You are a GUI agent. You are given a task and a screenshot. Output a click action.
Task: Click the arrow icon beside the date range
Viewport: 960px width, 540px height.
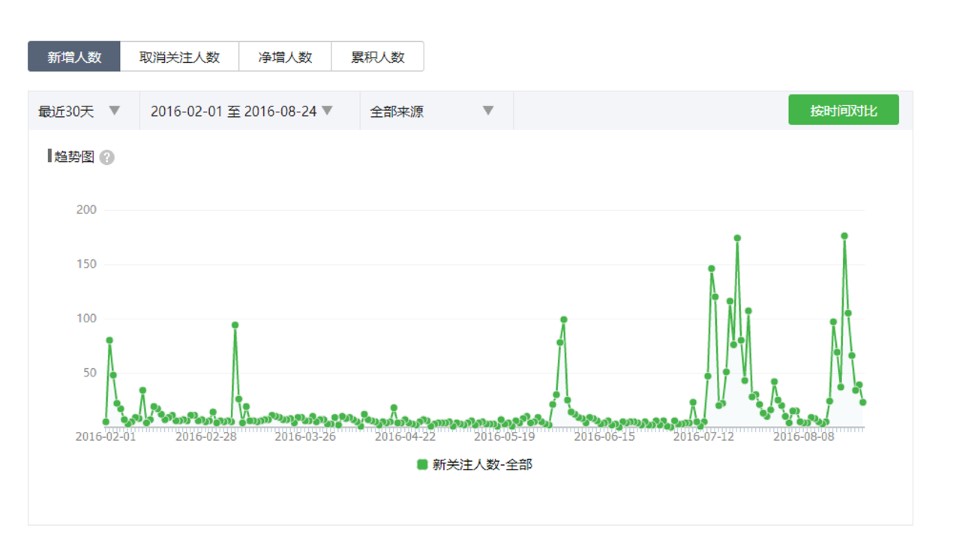[327, 111]
